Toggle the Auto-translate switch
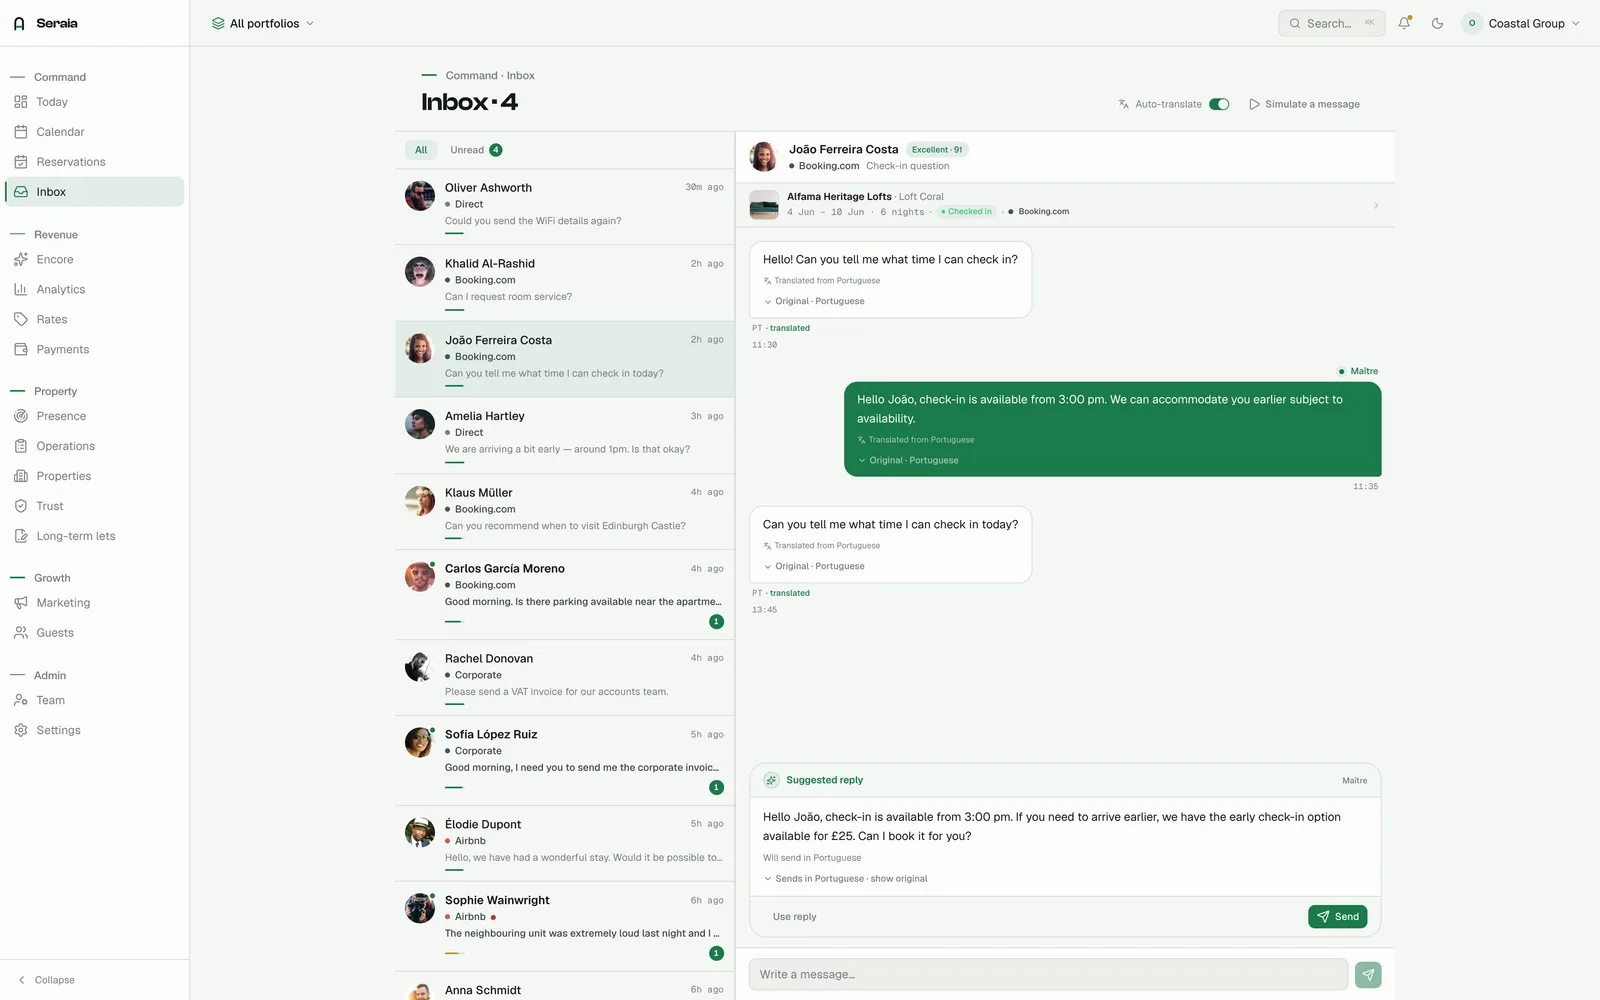 click(x=1219, y=104)
